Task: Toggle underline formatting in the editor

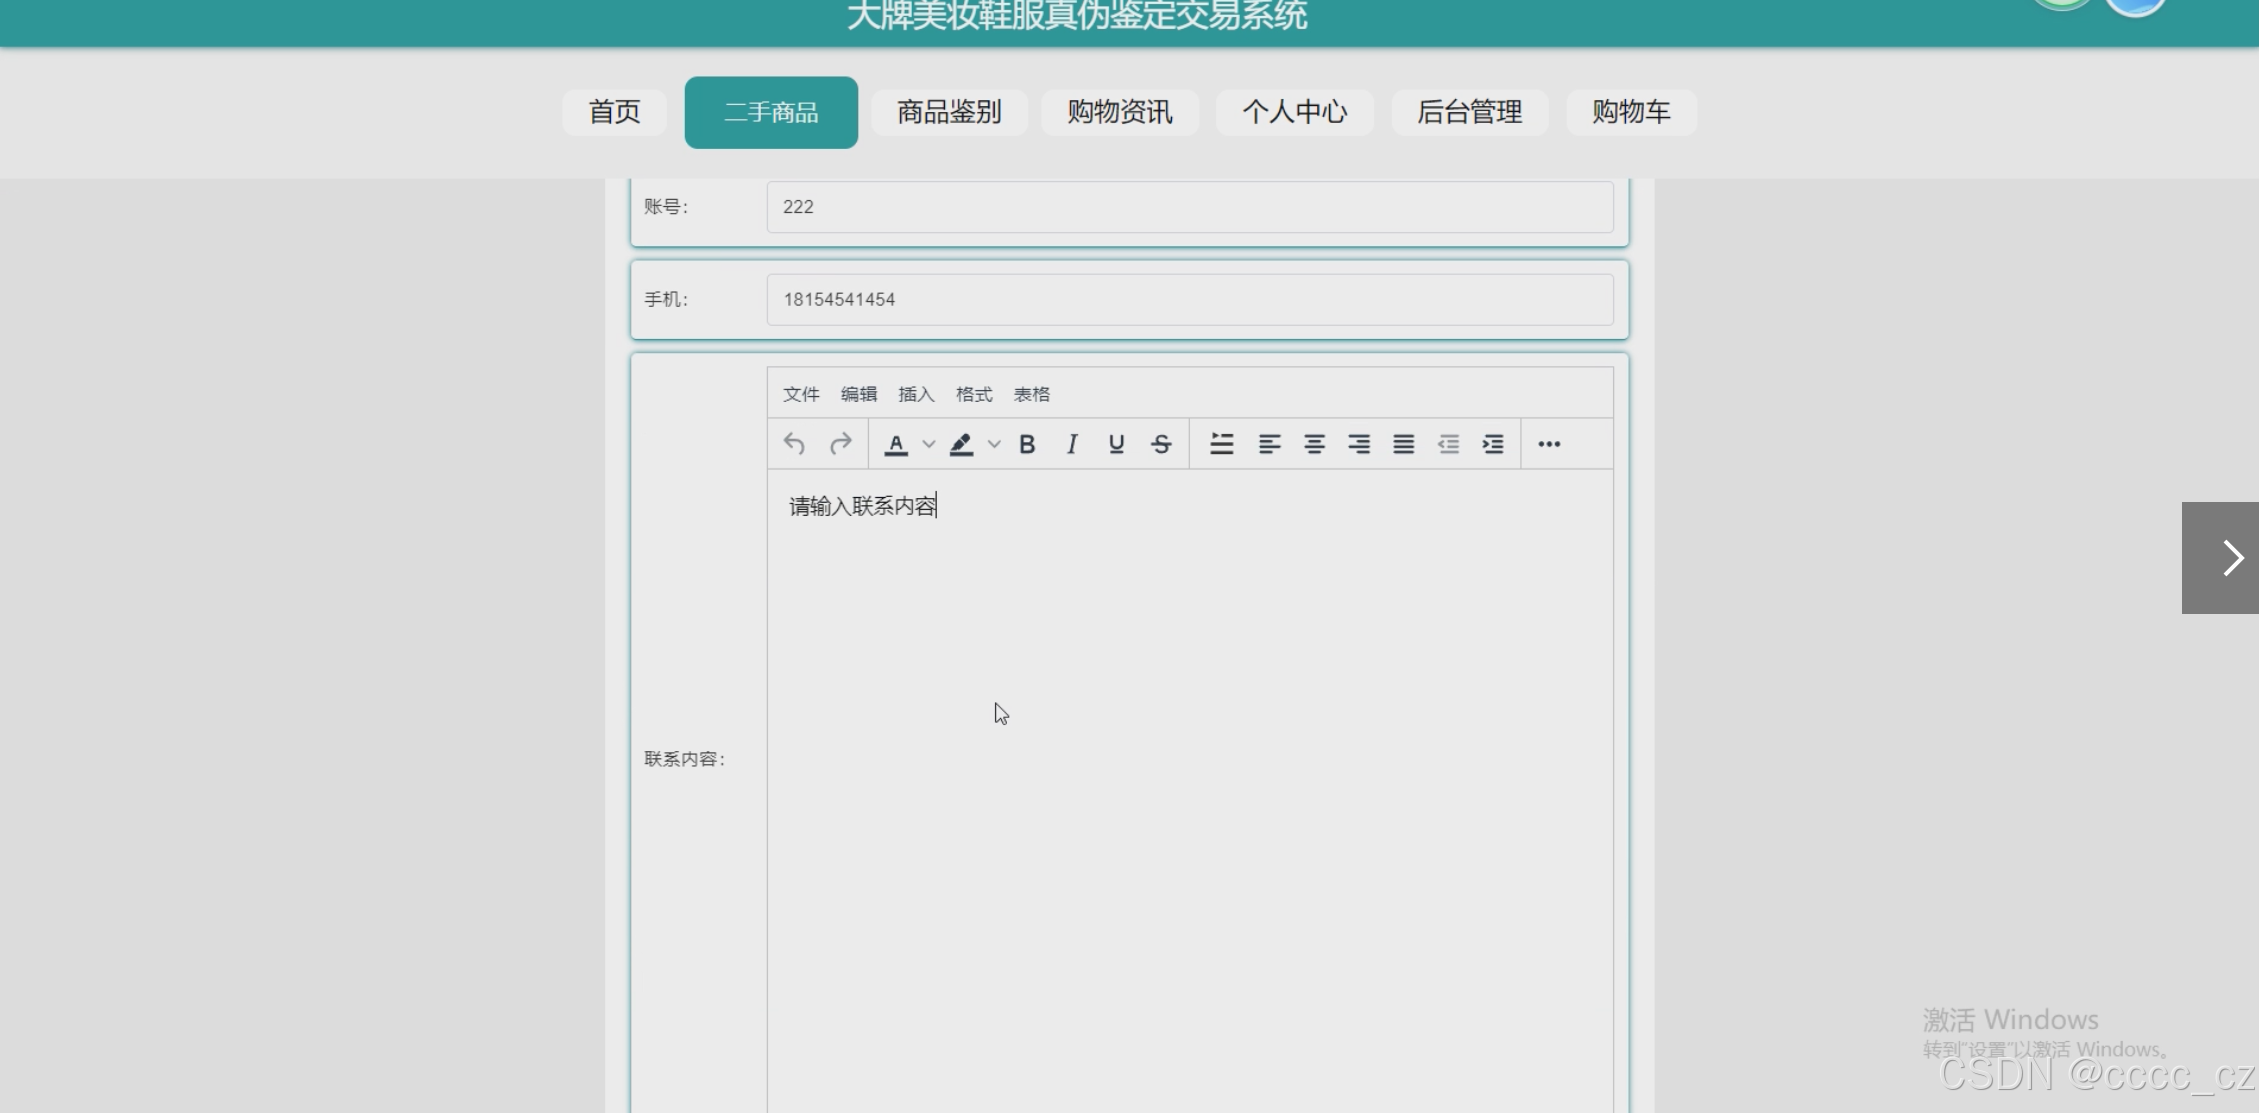Action: pos(1116,444)
